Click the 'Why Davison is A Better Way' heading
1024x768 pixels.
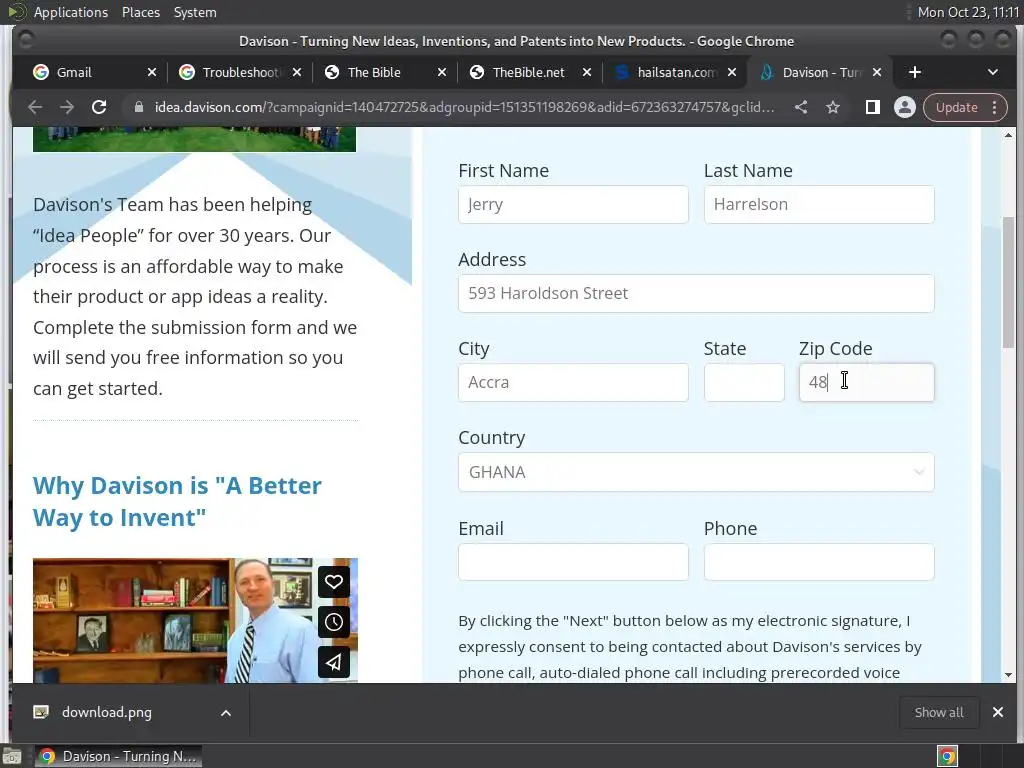pos(177,502)
